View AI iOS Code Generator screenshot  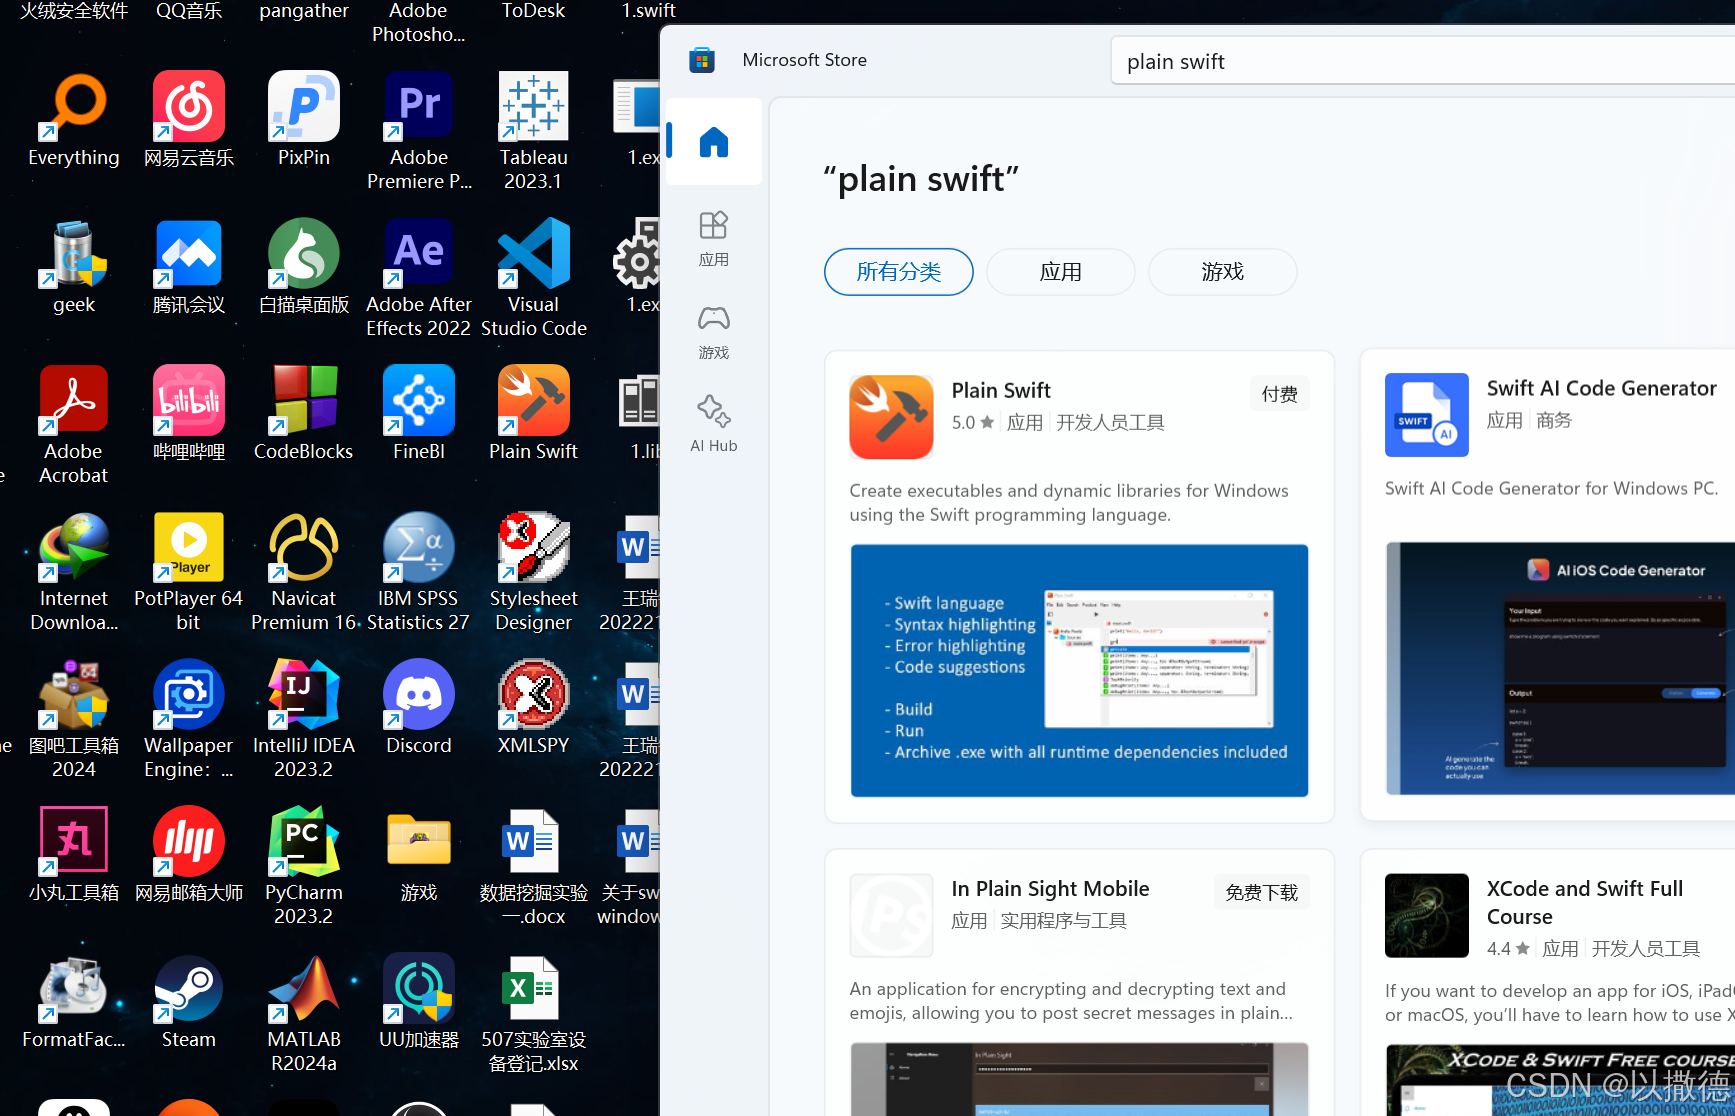click(1560, 669)
